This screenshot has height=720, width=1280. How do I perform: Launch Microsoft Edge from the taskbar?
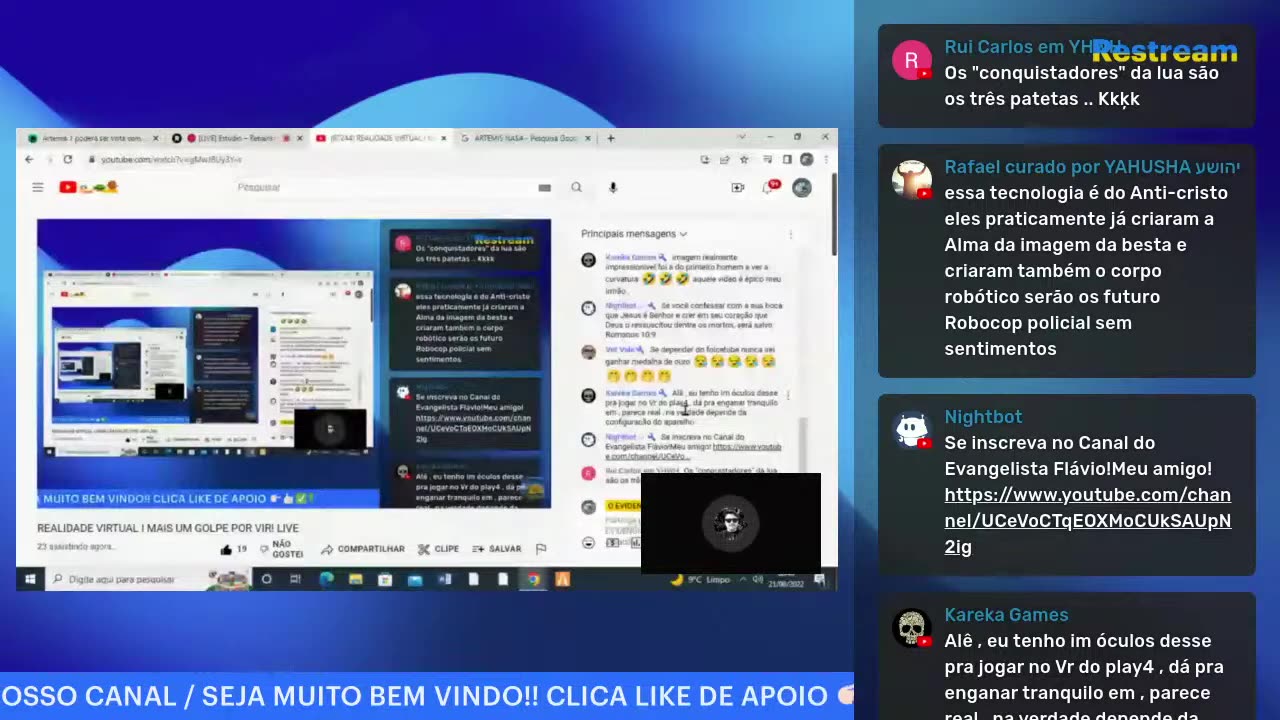(x=326, y=579)
